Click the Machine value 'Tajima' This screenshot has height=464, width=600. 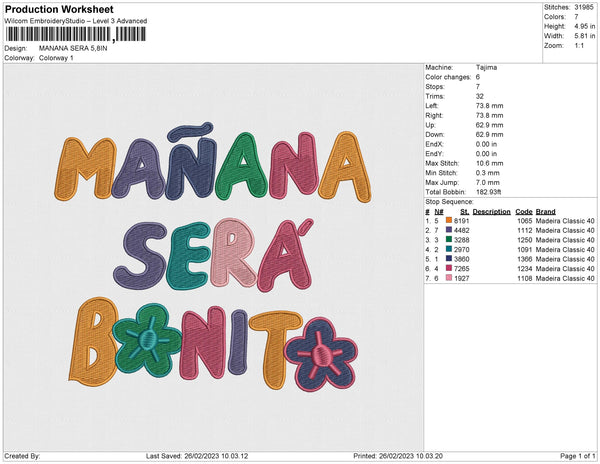[x=486, y=67]
